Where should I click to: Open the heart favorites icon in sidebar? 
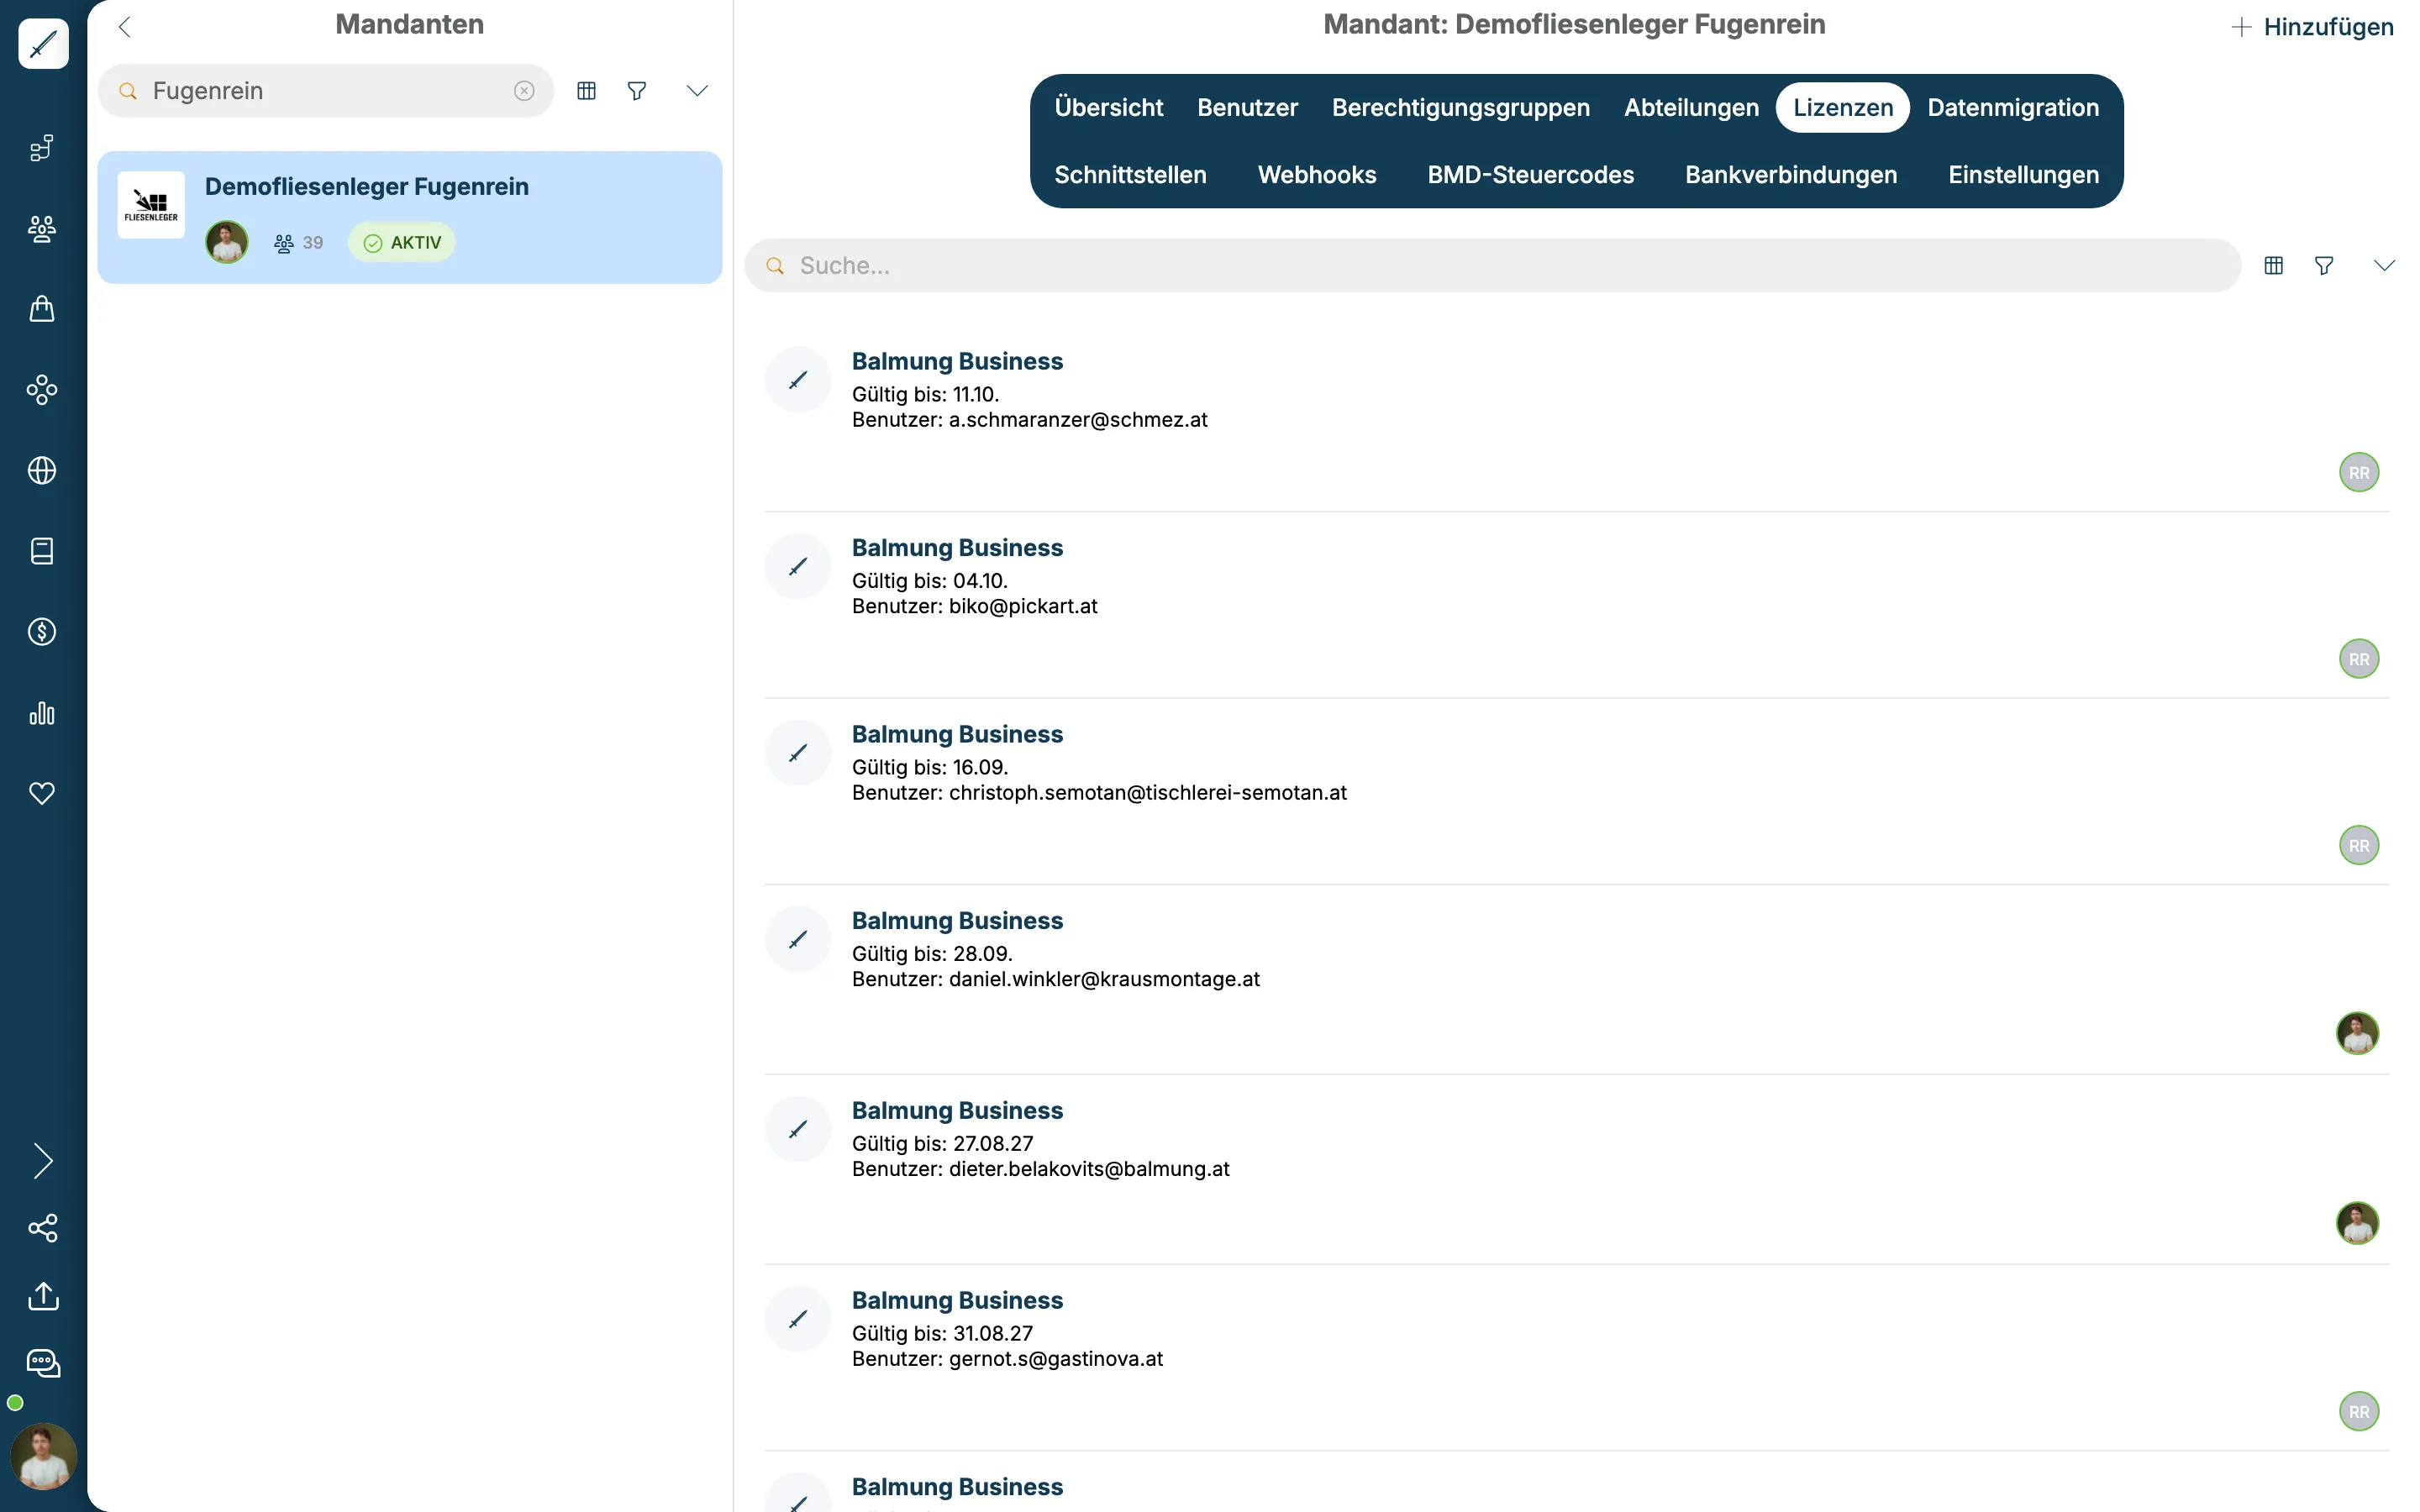click(42, 793)
